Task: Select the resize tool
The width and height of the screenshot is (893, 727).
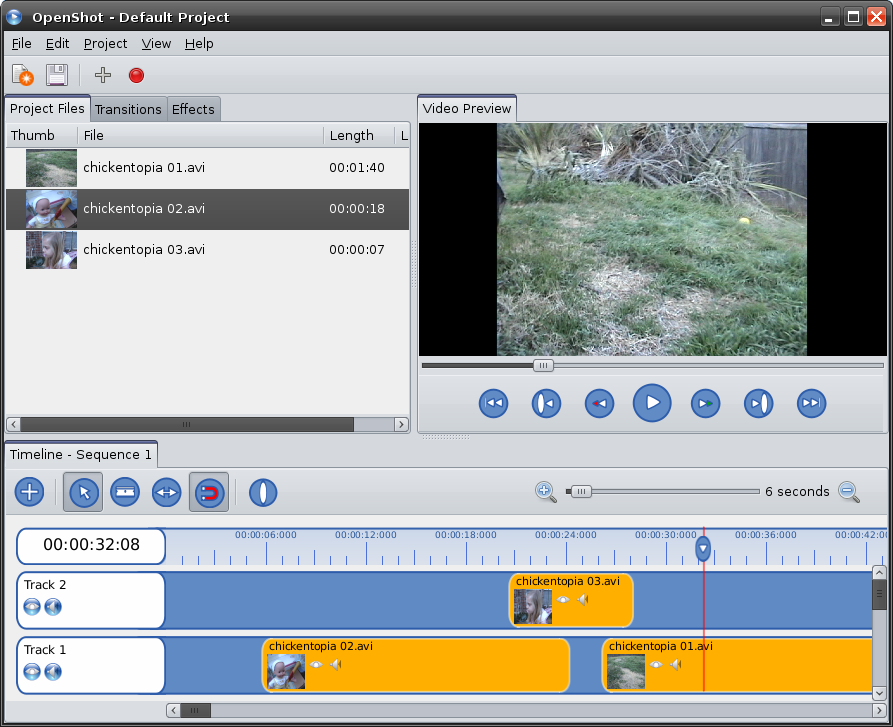Action: [166, 492]
